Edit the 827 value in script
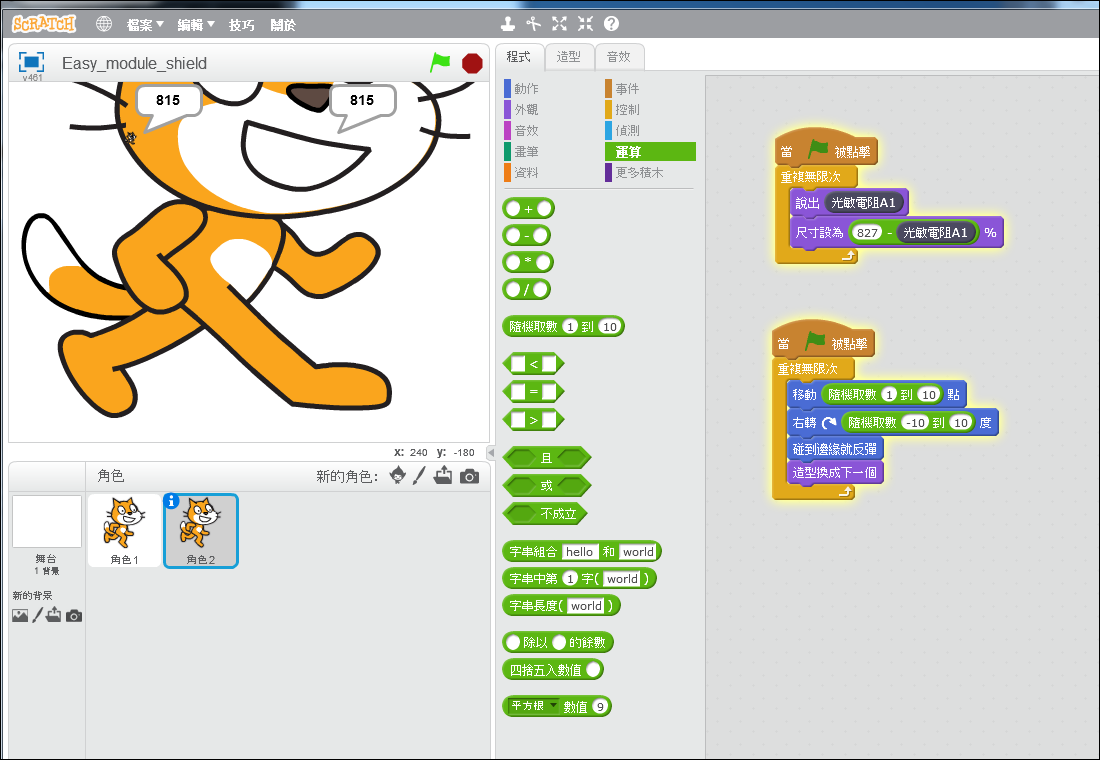The width and height of the screenshot is (1100, 760). click(867, 232)
